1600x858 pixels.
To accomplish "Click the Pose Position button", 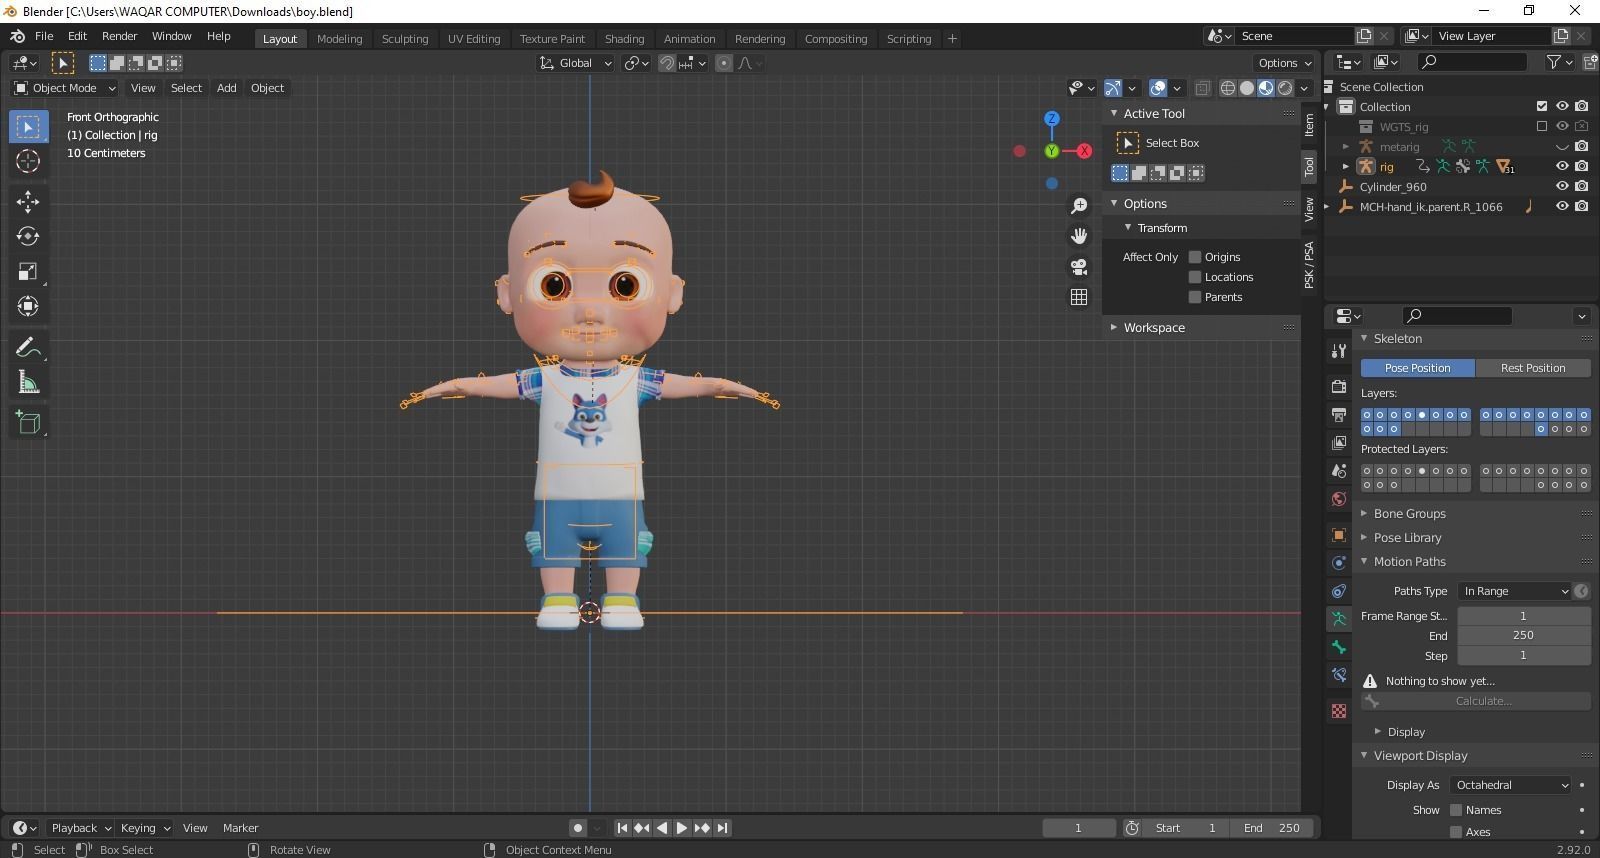I will coord(1417,368).
